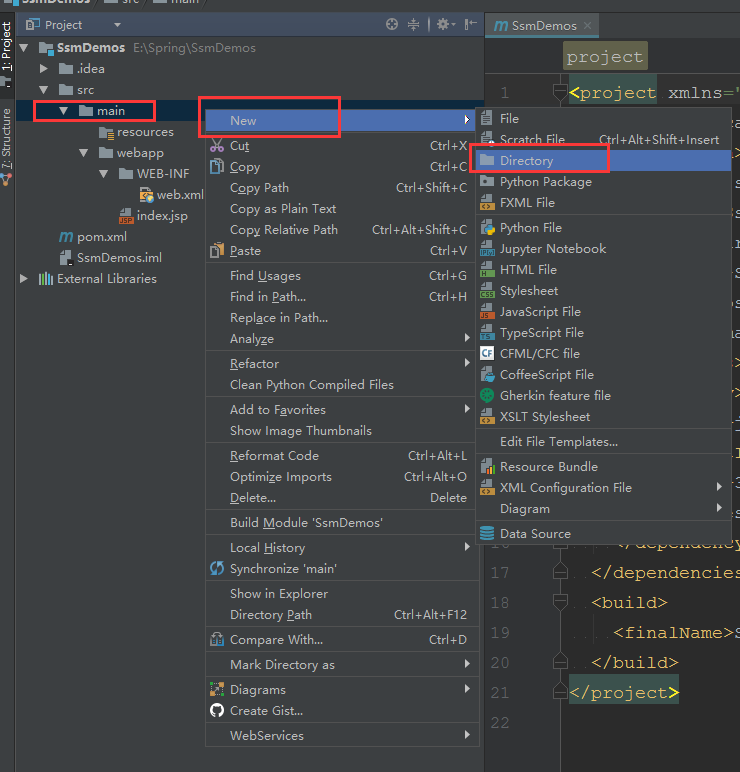Collapse the WEB-INF folder
Screen dimensions: 740x772
pos(104,174)
